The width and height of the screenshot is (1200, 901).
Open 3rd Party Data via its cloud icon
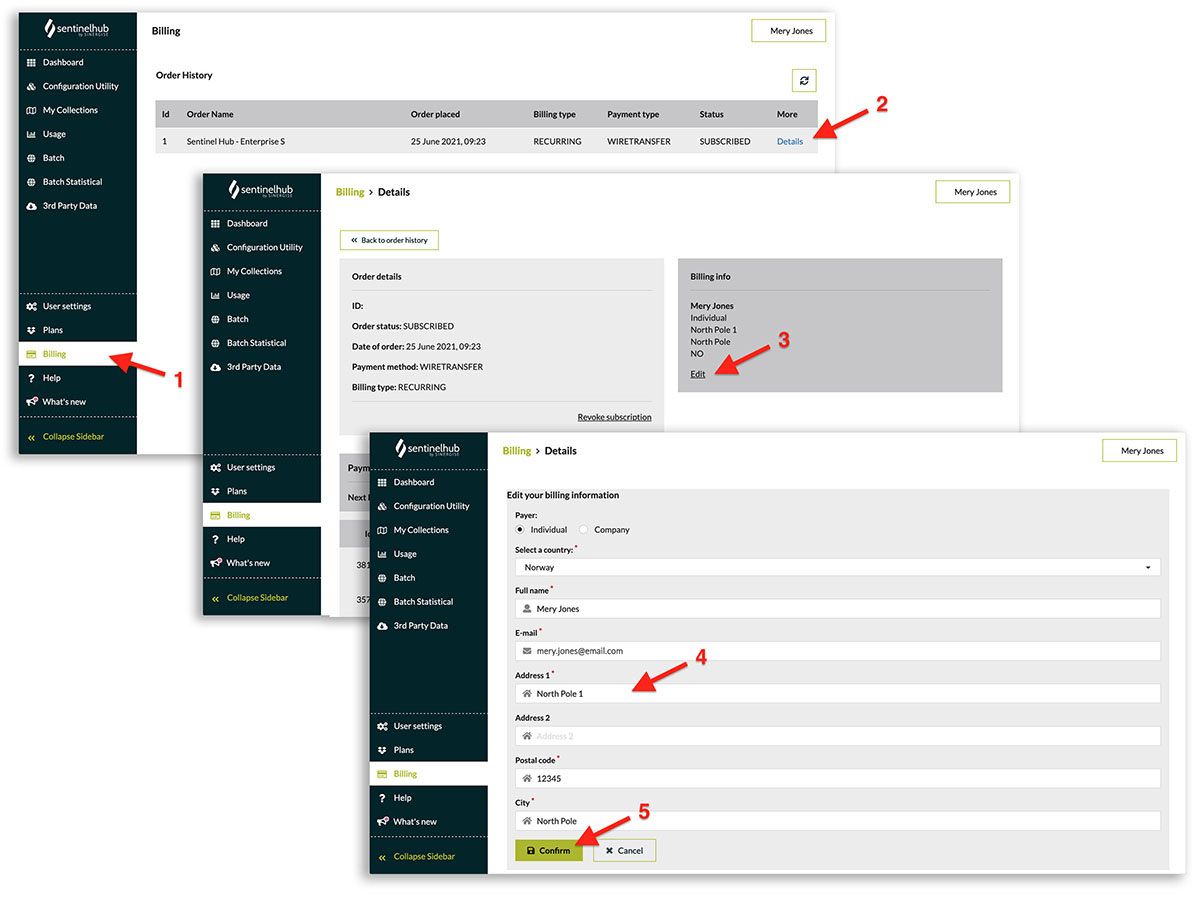31,206
